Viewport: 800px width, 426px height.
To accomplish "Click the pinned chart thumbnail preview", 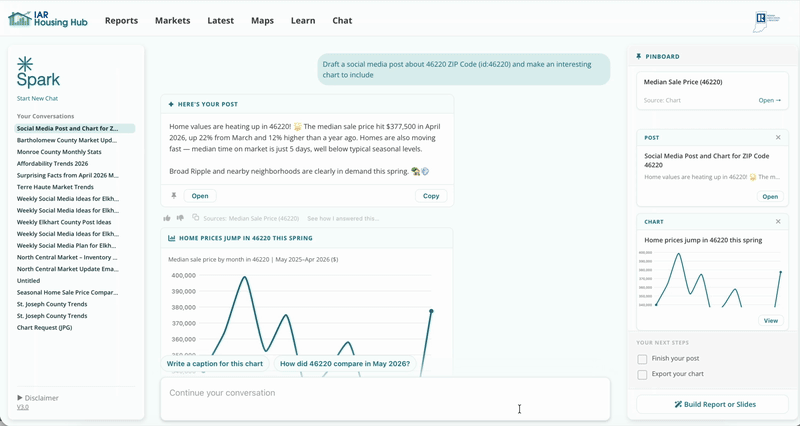I will pyautogui.click(x=712, y=279).
